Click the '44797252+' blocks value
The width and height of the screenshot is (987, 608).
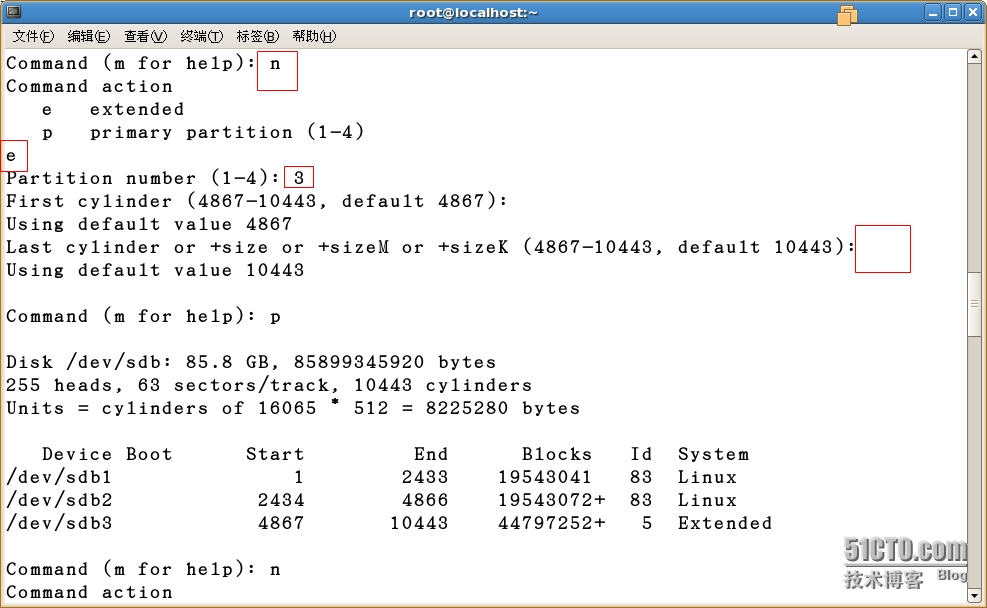click(551, 523)
